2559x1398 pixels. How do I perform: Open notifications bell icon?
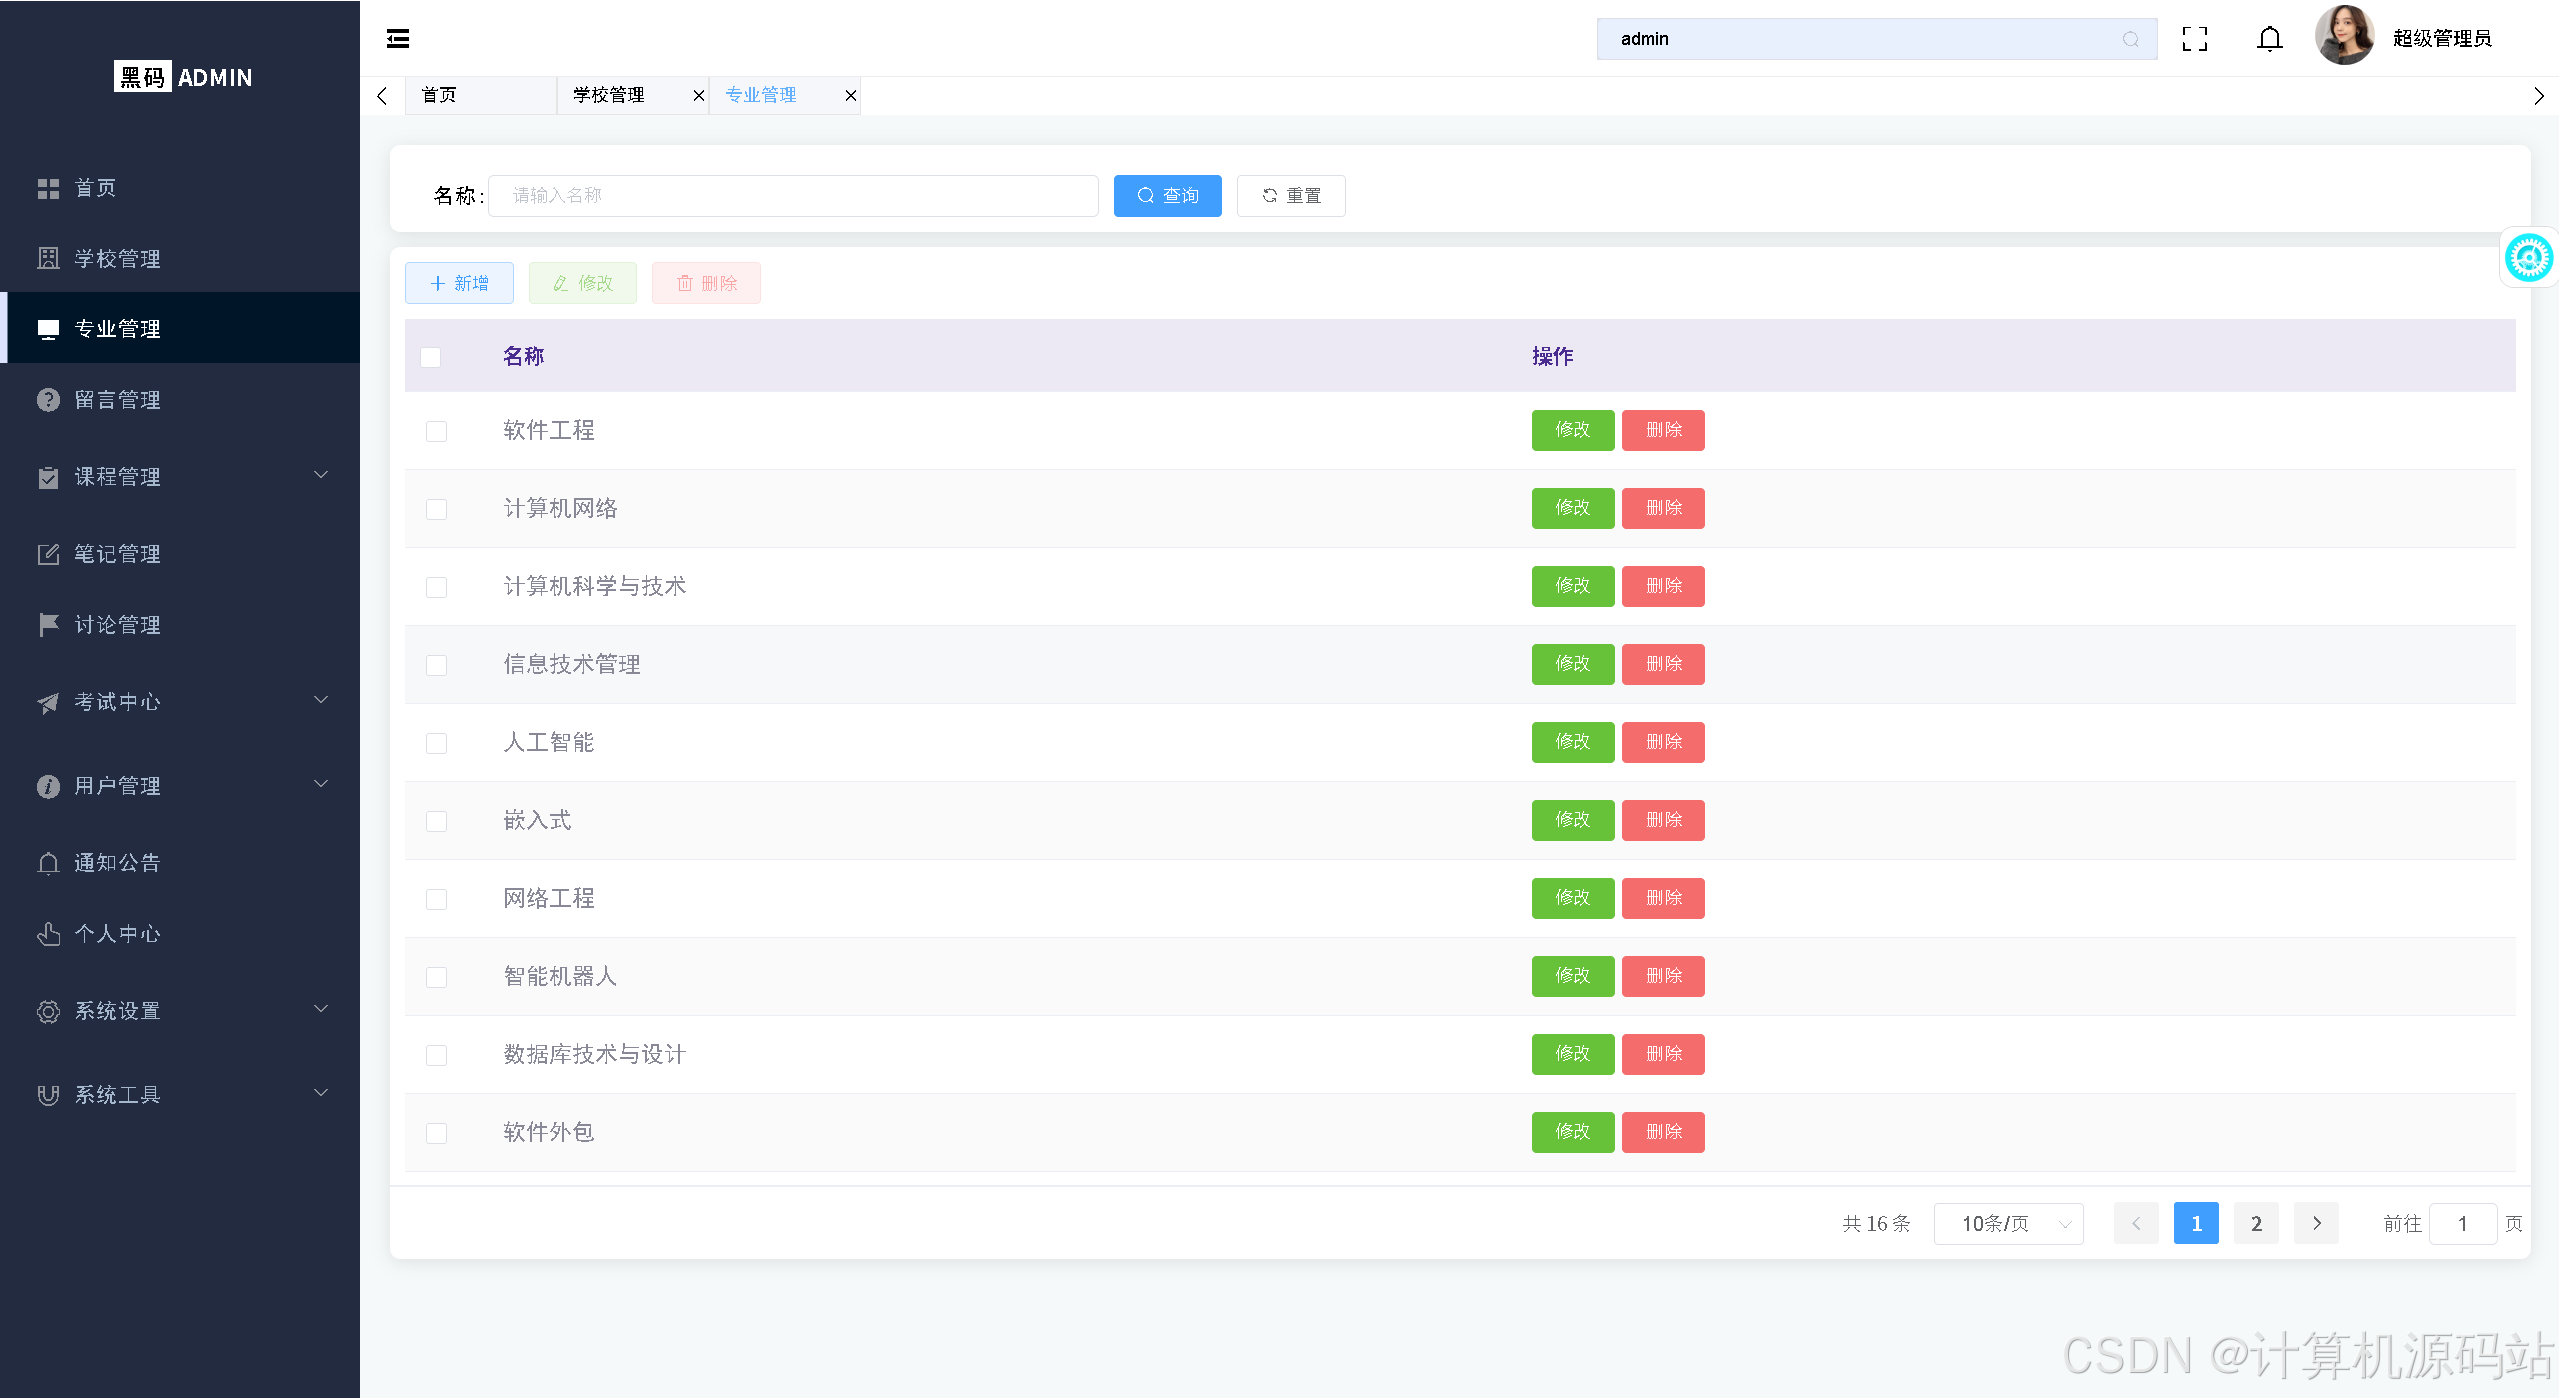coord(2269,39)
